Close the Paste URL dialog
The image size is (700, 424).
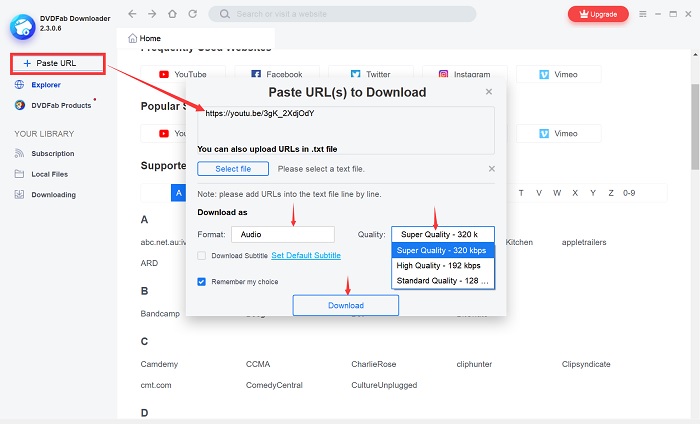coord(489,92)
